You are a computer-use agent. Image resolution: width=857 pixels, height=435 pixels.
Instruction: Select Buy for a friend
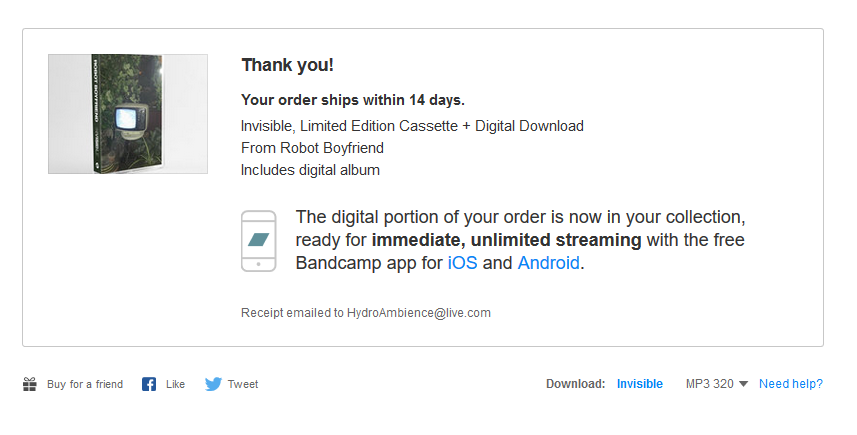coord(85,384)
